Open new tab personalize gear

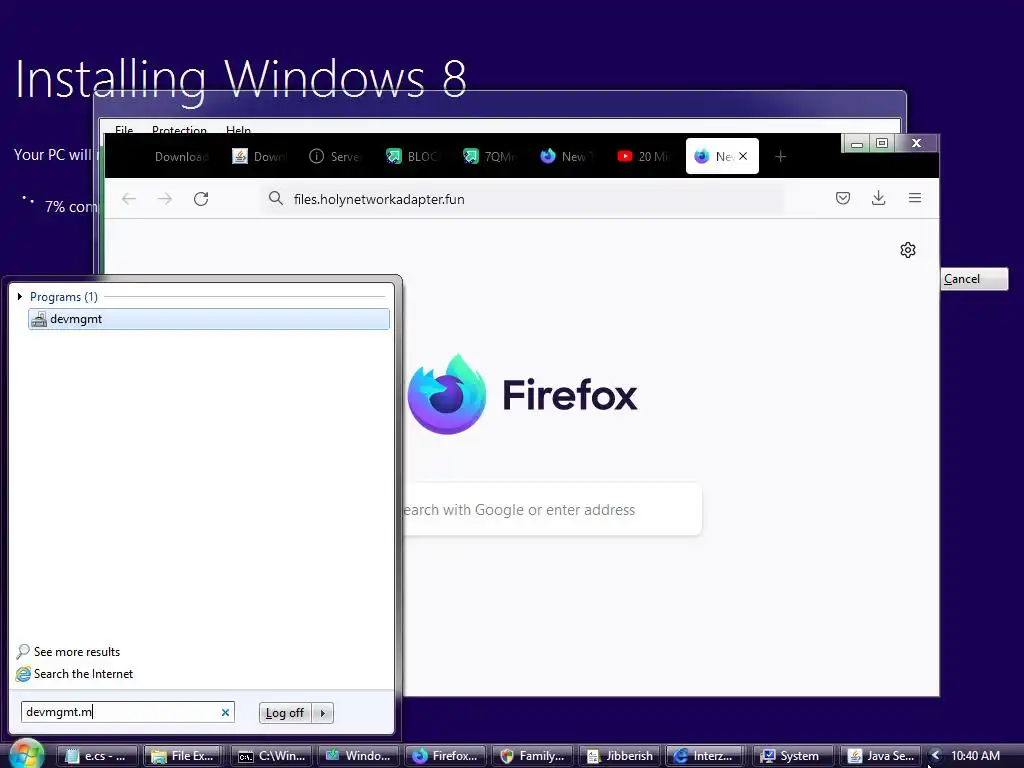[x=908, y=250]
